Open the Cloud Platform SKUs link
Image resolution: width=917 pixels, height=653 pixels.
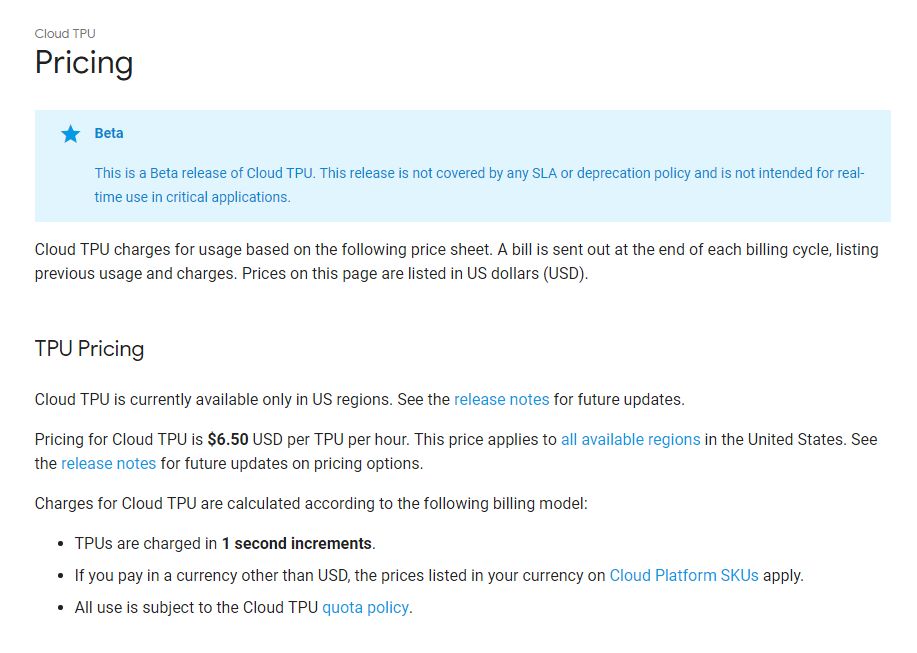pos(684,576)
